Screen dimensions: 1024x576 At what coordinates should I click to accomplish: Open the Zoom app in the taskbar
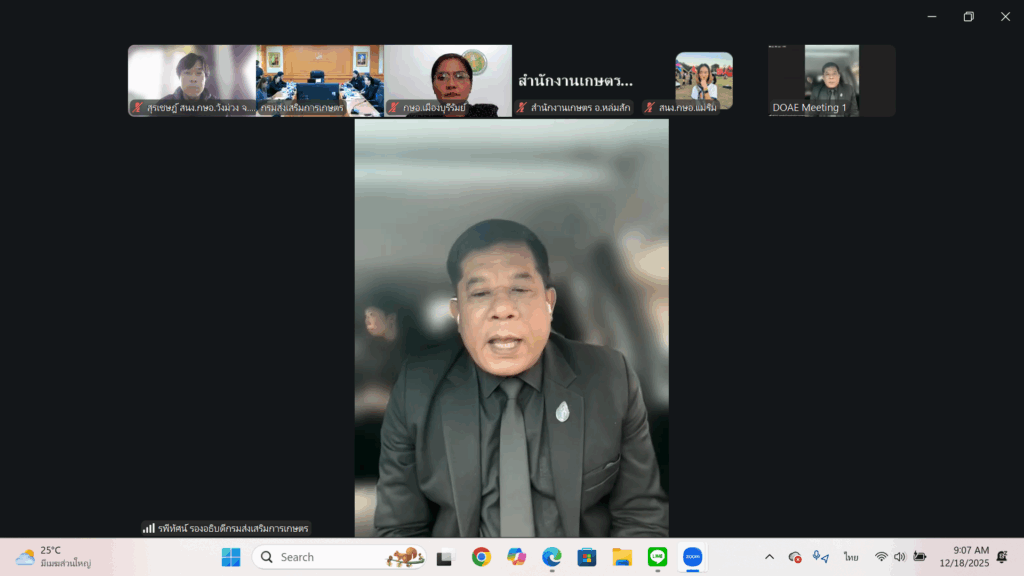(x=692, y=557)
